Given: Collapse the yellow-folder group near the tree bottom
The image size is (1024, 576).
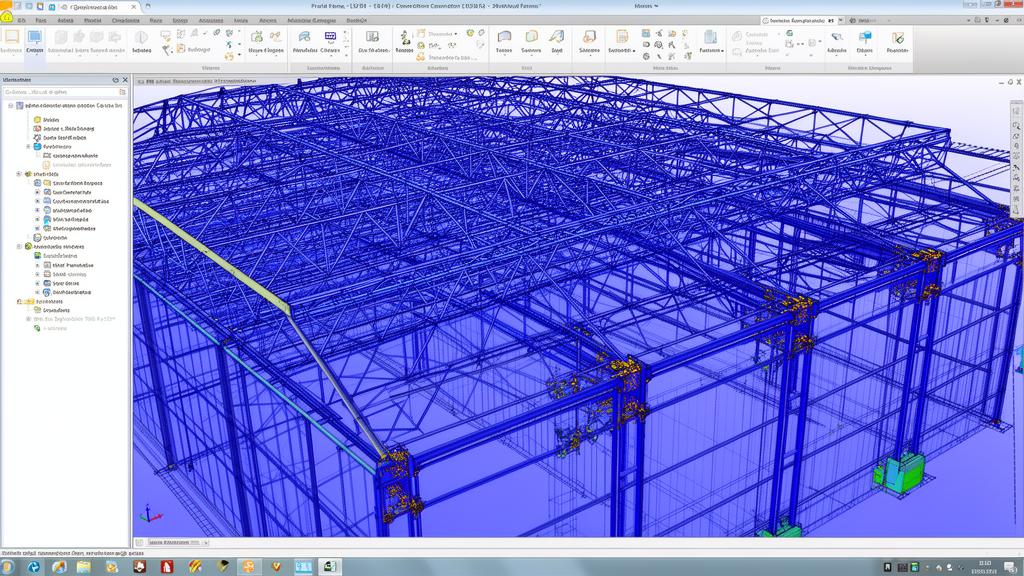Looking at the screenshot, I should pyautogui.click(x=19, y=301).
